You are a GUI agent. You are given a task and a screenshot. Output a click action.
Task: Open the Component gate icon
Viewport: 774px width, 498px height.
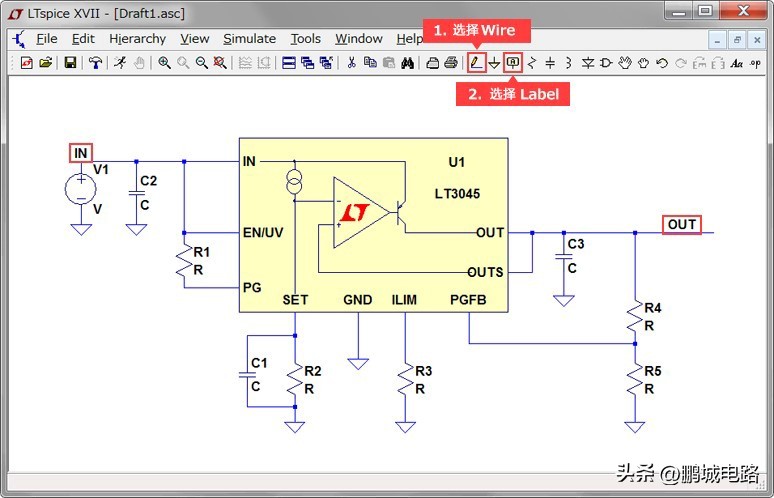click(x=606, y=63)
